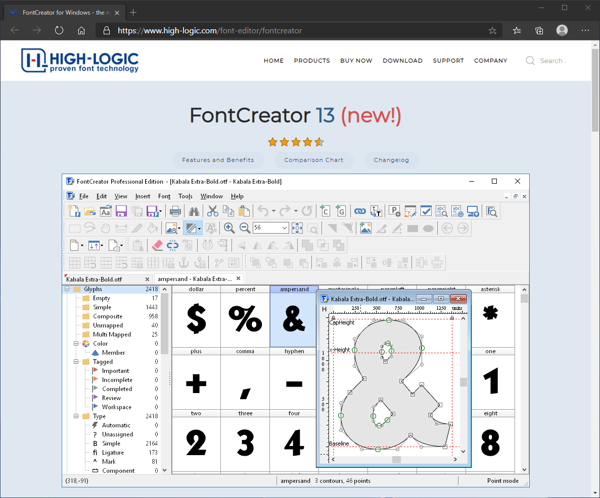Viewport: 600px width, 498px height.
Task: Click the blue monitor test icon
Action: [x=473, y=211]
